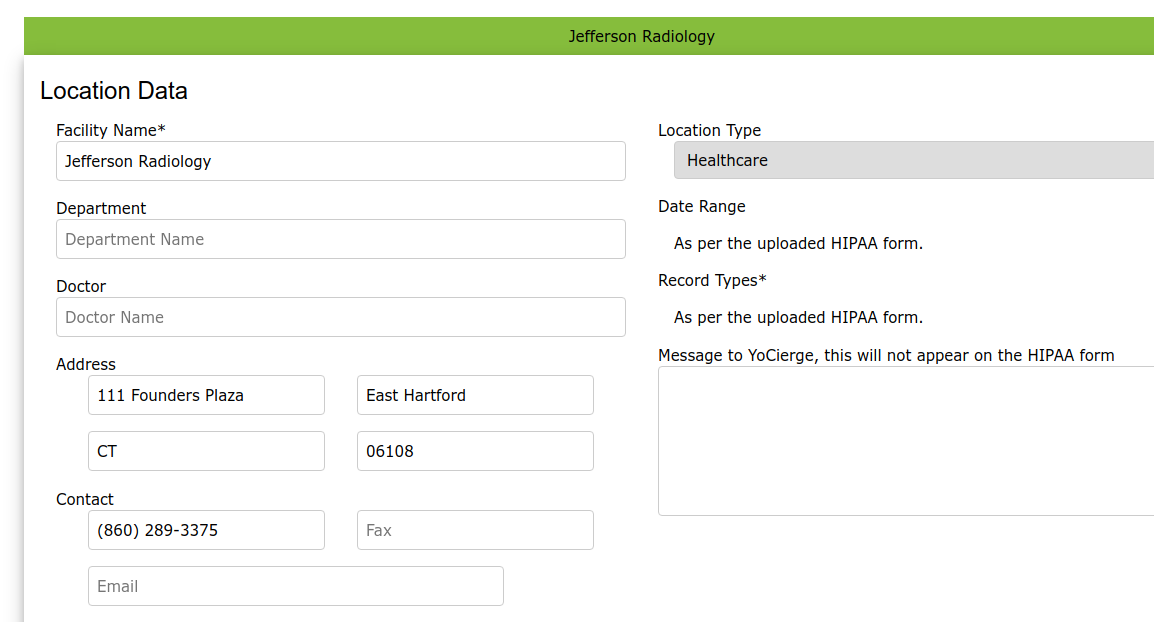Click the 'Contact' label
The image size is (1154, 622).
click(x=85, y=499)
